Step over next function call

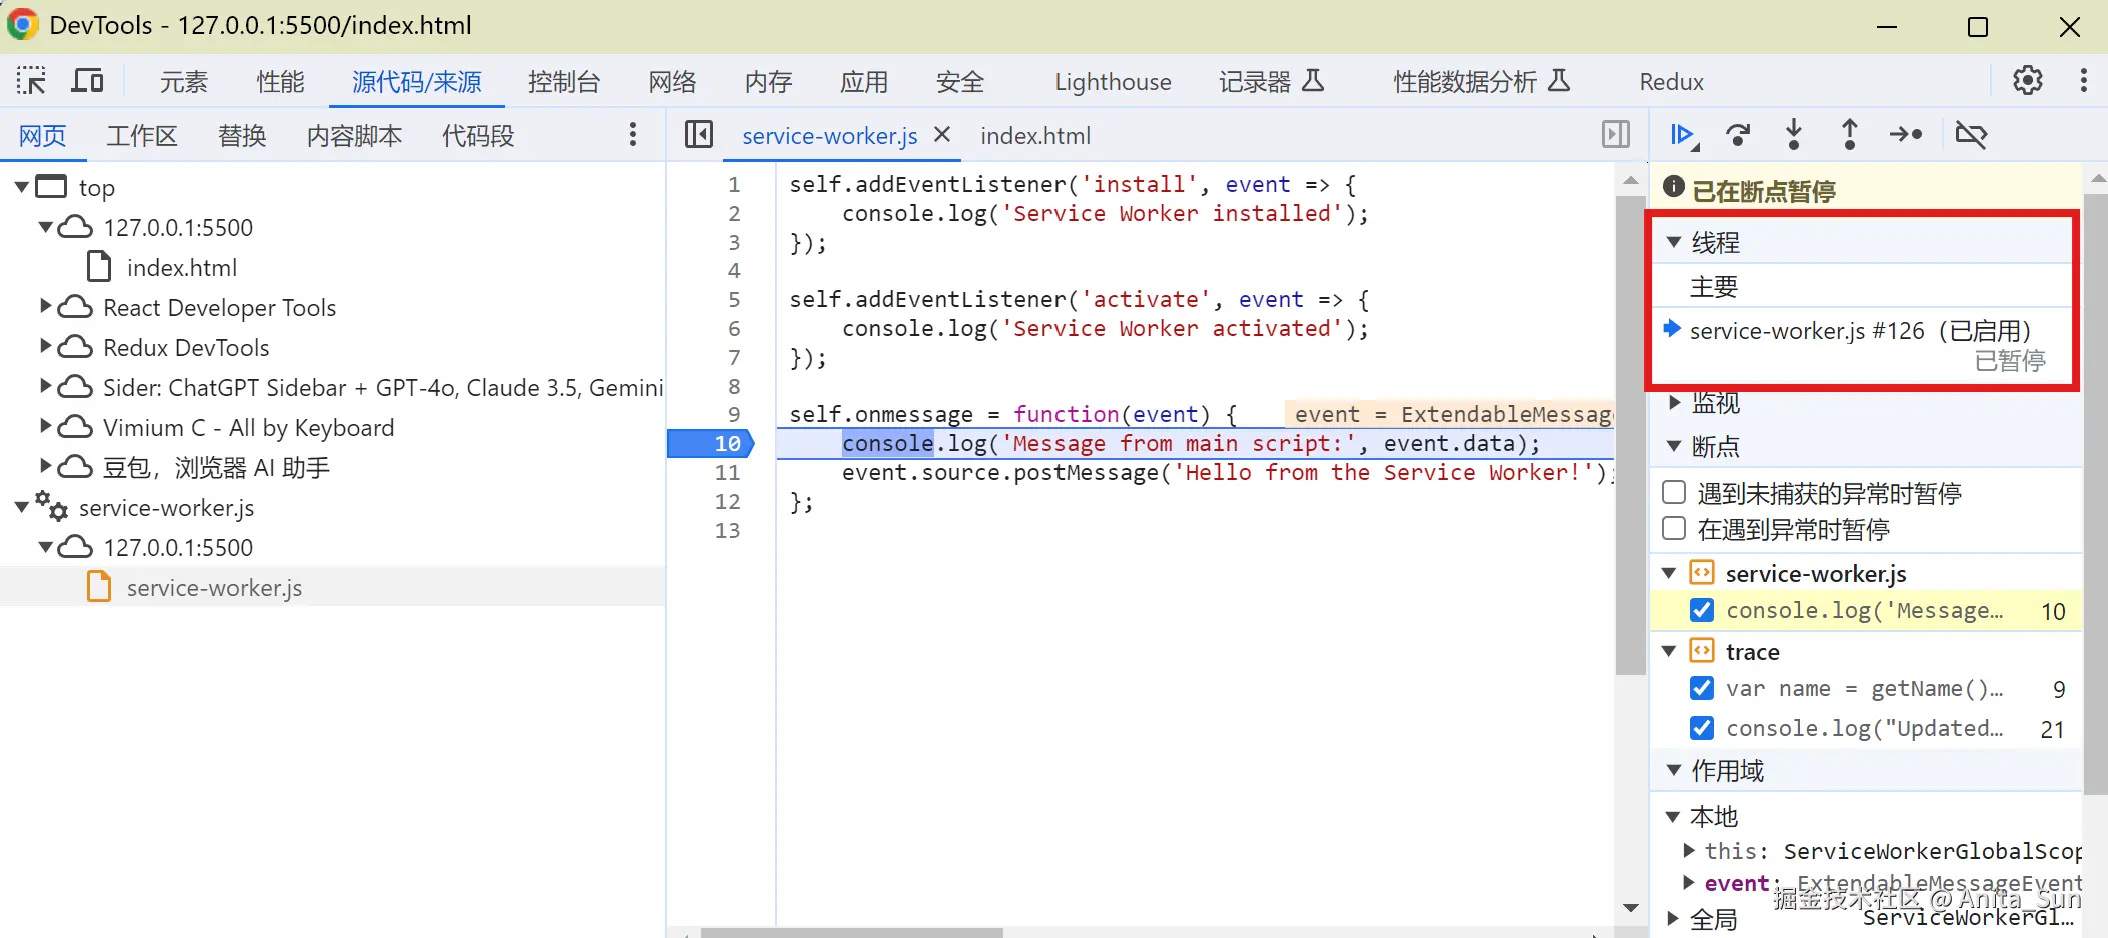(x=1739, y=134)
